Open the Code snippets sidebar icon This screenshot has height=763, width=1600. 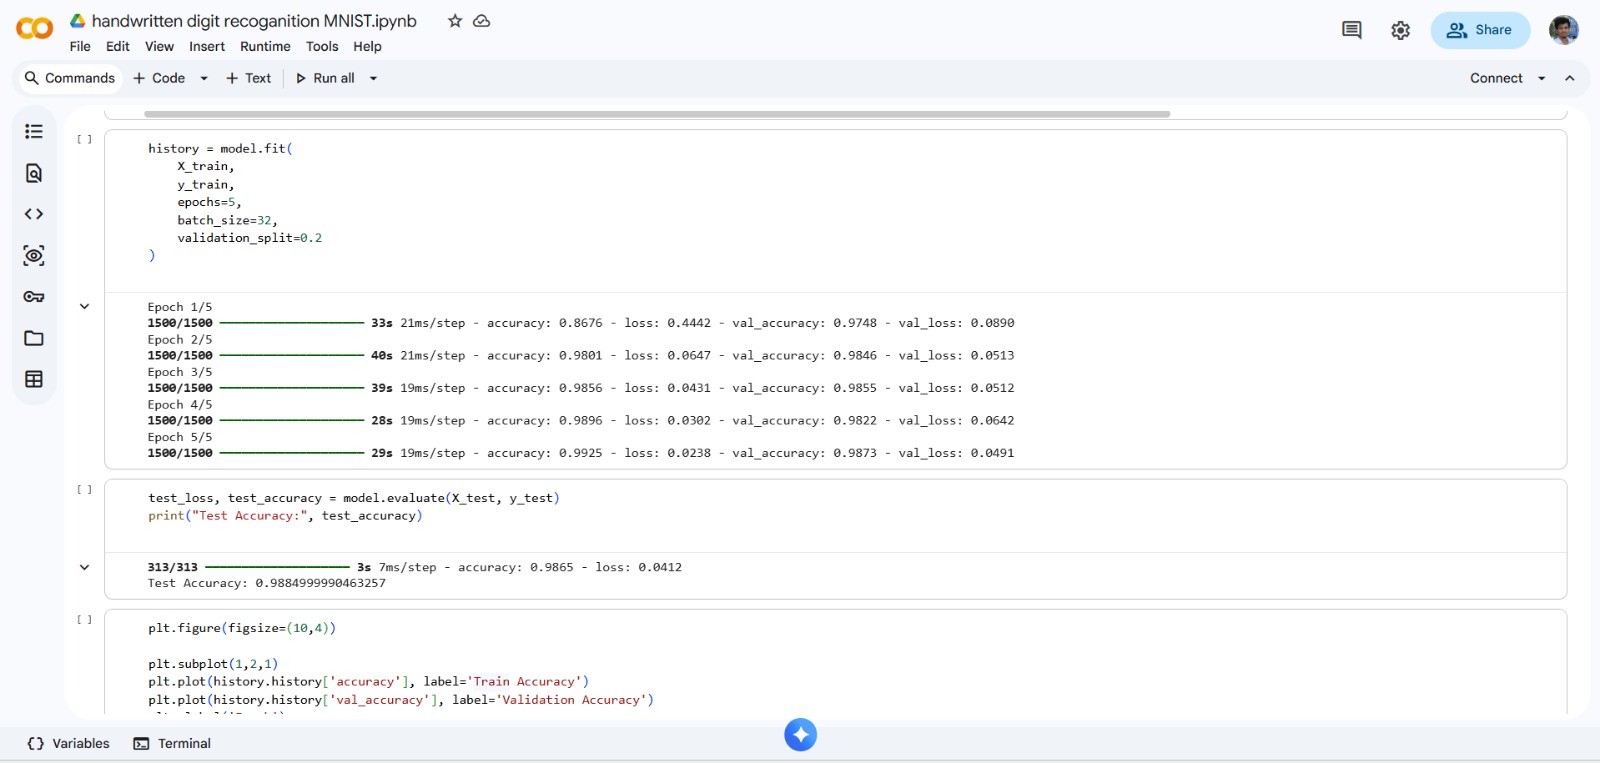[34, 214]
